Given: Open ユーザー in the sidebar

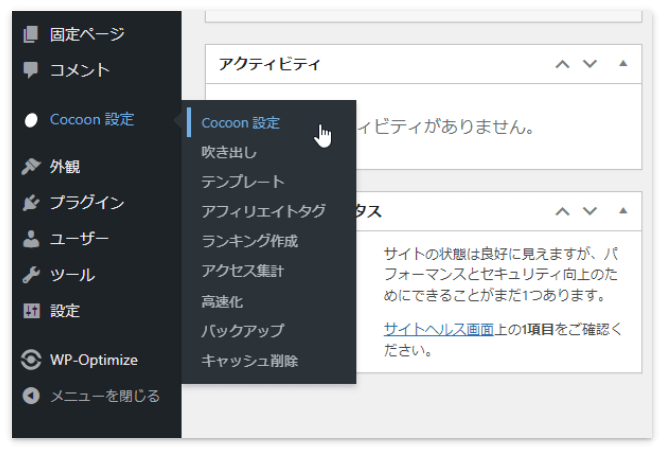Looking at the screenshot, I should click(x=79, y=239).
